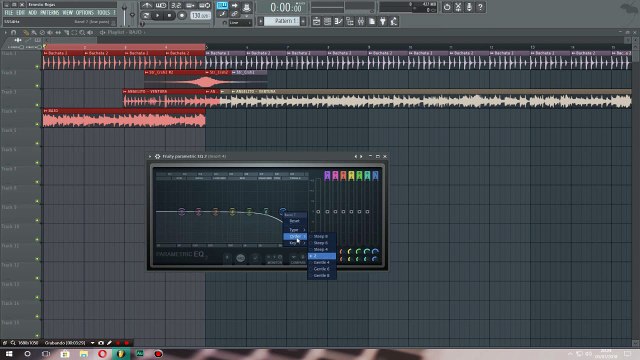Open the project info page icon
Screen dimensions: 640x360
372,21
